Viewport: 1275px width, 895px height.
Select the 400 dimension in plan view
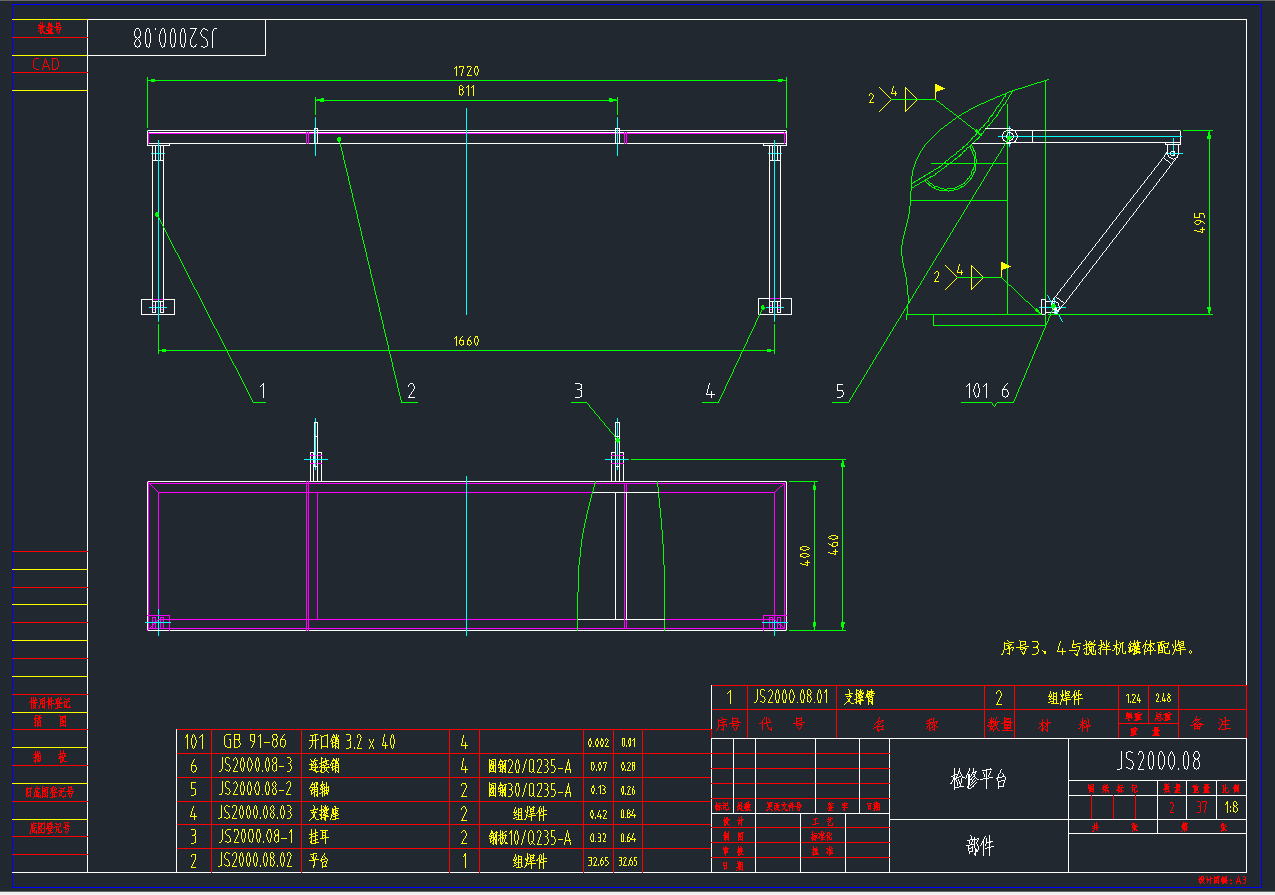point(805,556)
